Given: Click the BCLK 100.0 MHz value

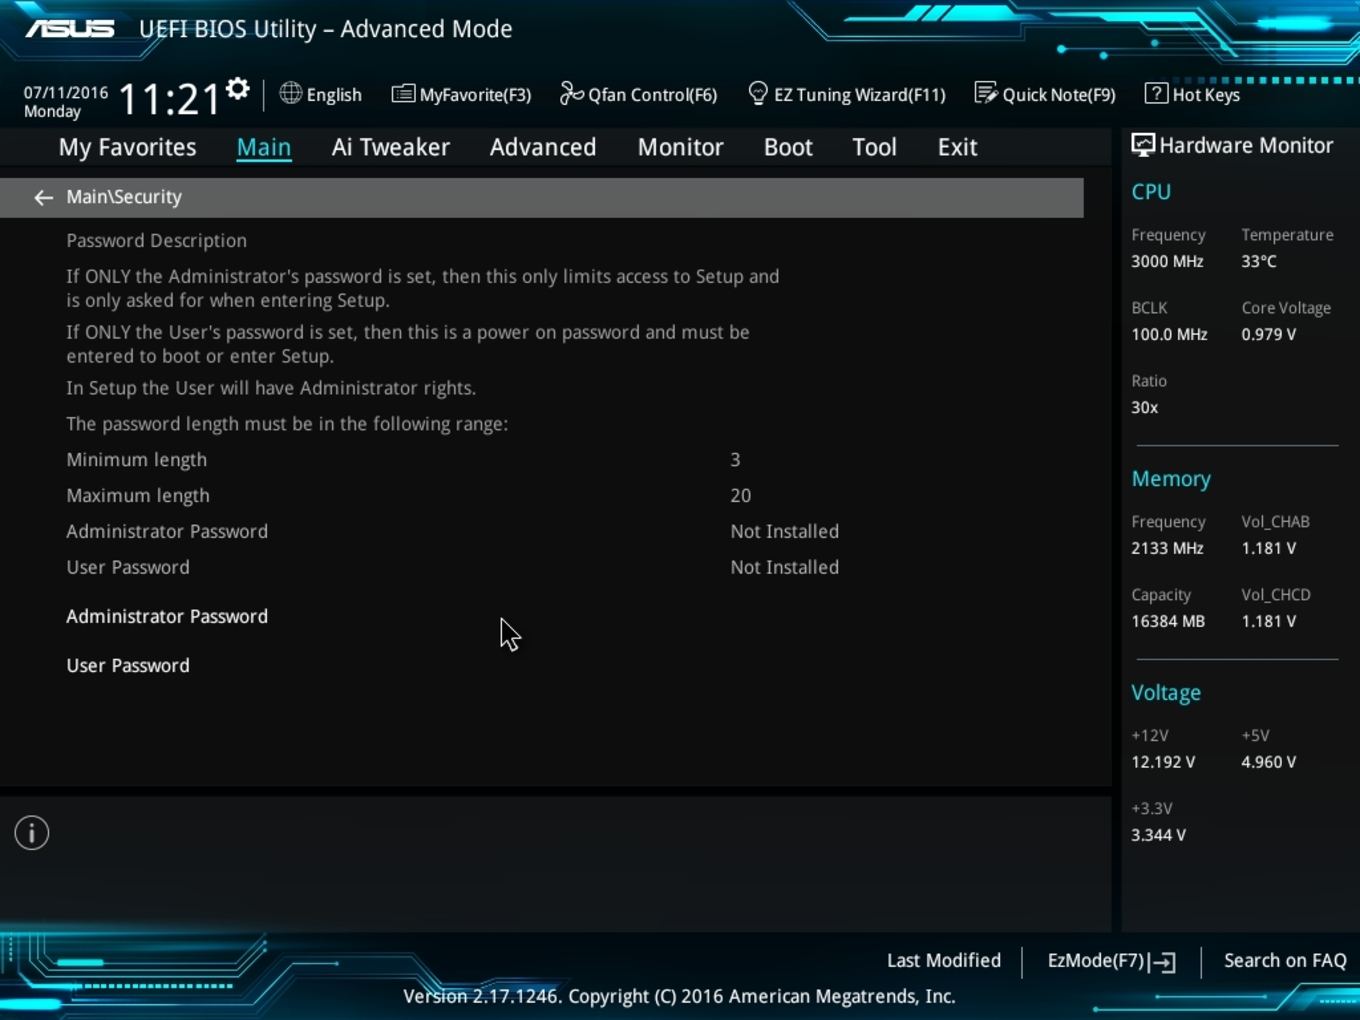Looking at the screenshot, I should coord(1169,334).
